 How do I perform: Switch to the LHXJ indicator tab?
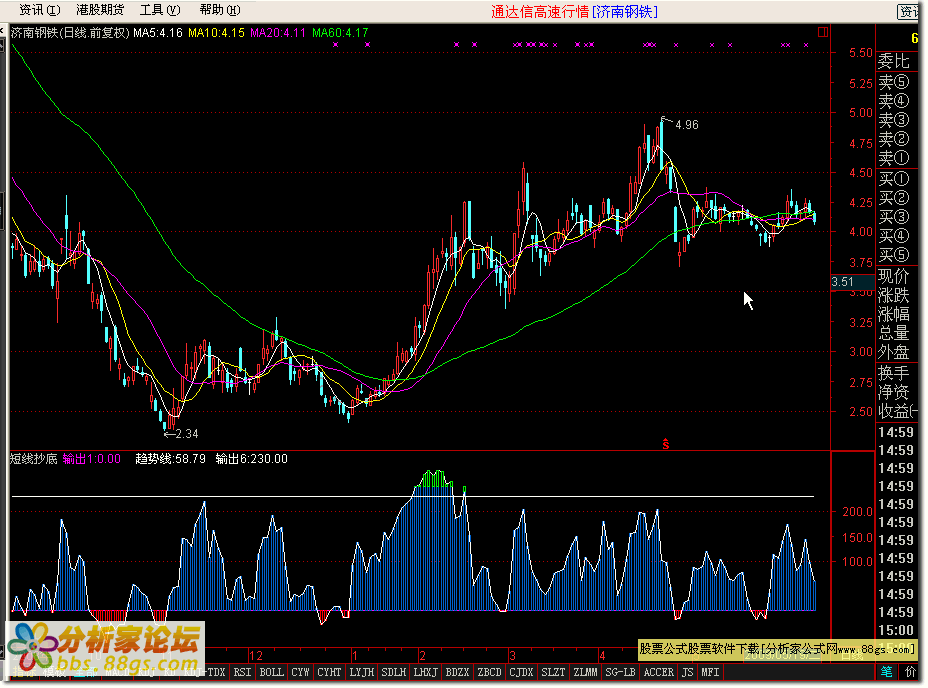coord(426,672)
